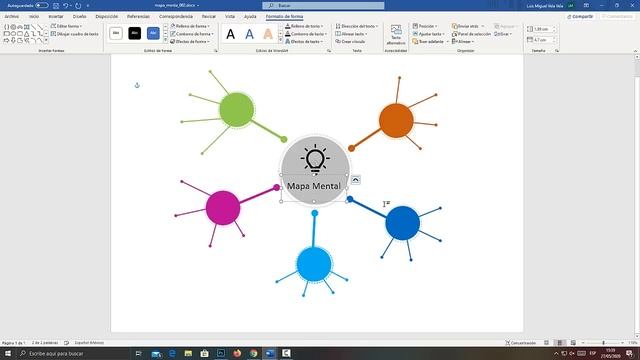Open Firefox from the taskbar
This screenshot has height=360, width=640.
tap(237, 353)
